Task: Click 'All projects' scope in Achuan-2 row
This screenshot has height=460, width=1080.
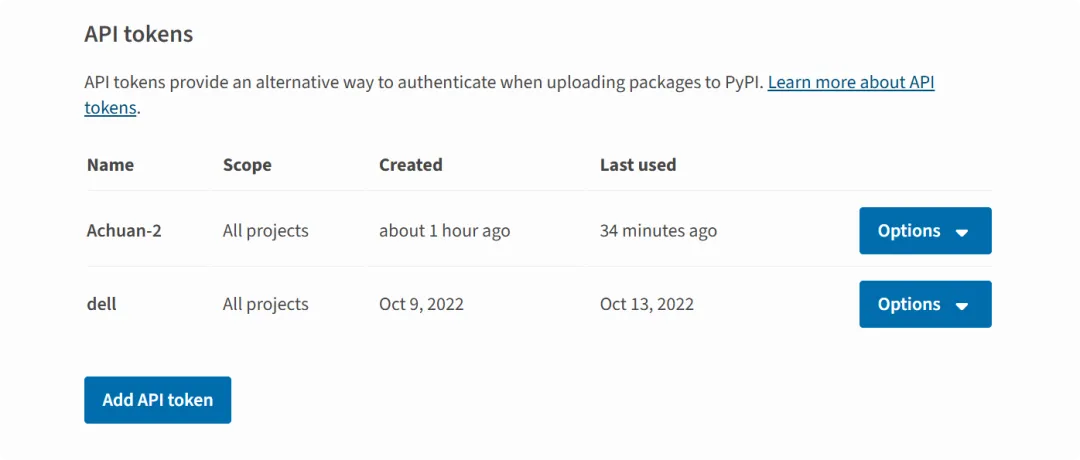Action: [265, 231]
